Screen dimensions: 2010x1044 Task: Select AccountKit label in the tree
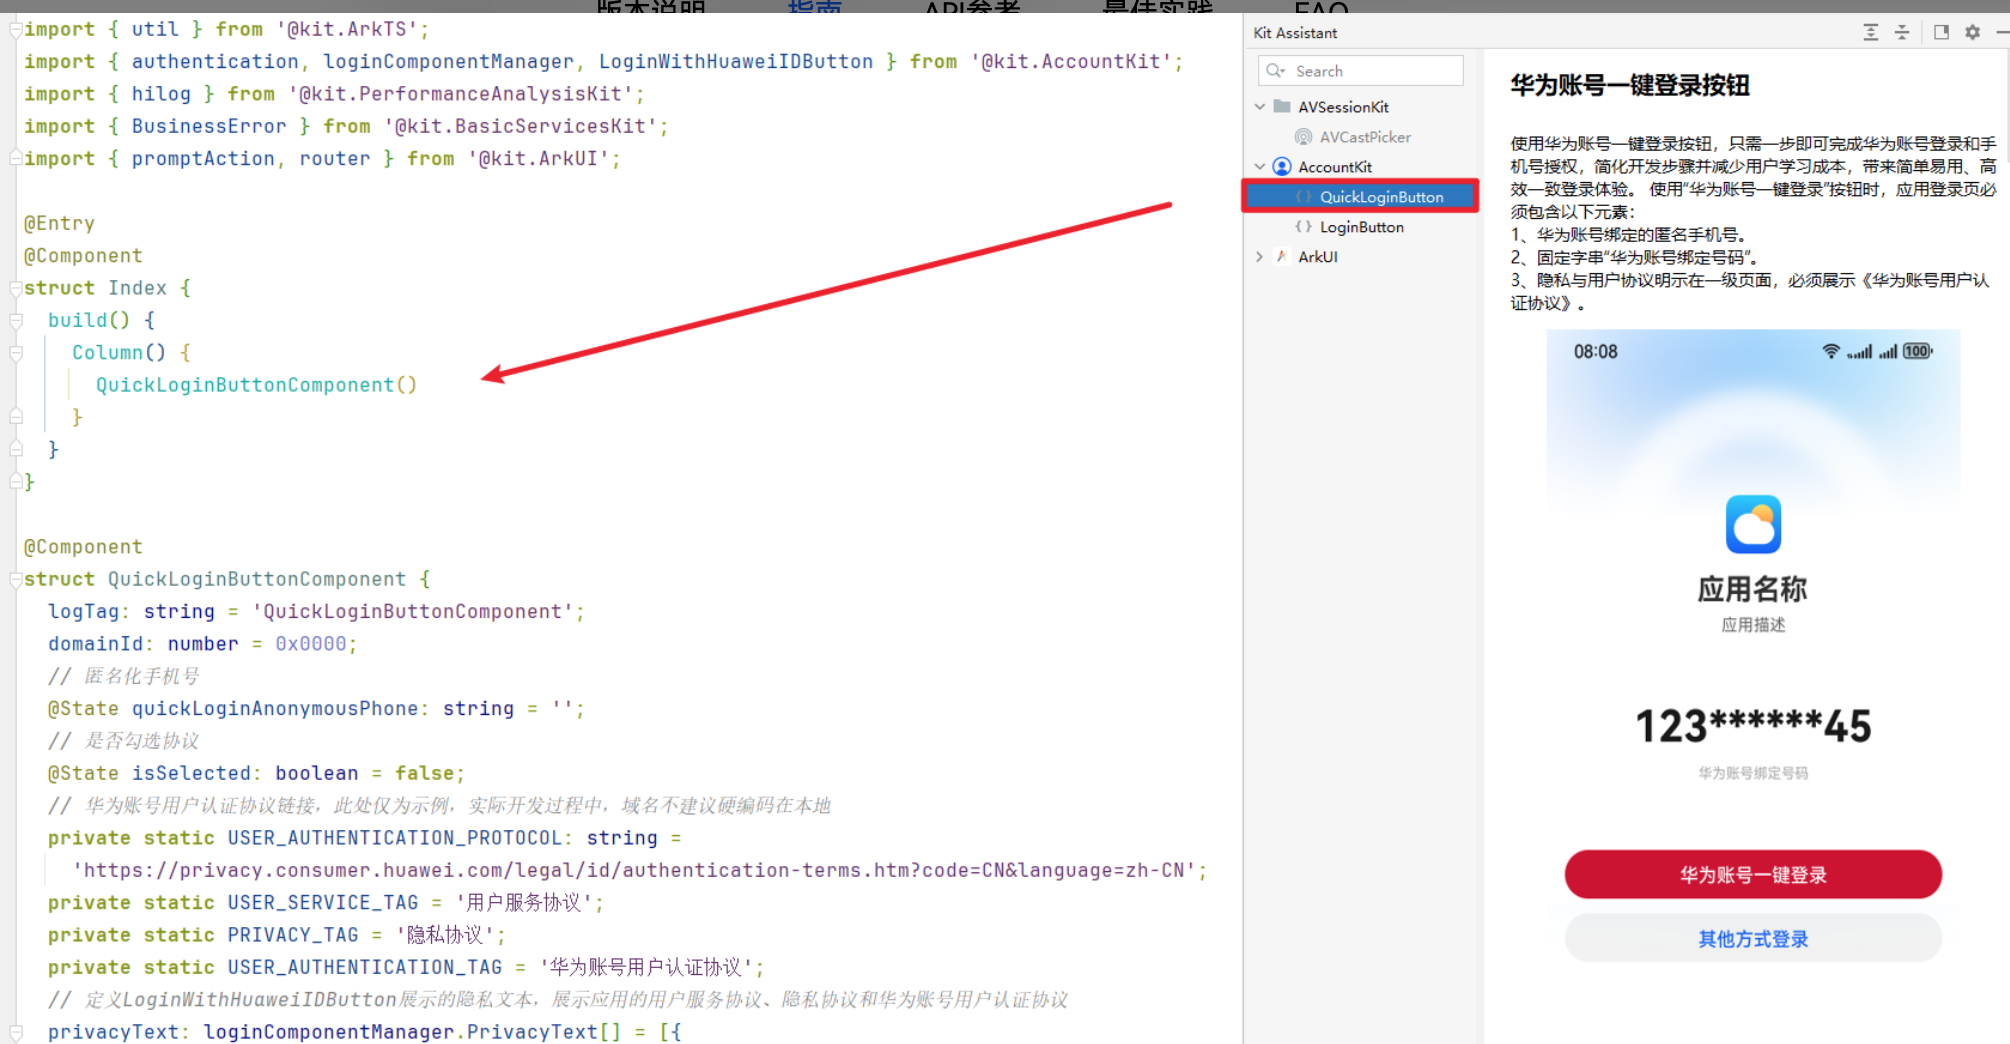point(1335,167)
